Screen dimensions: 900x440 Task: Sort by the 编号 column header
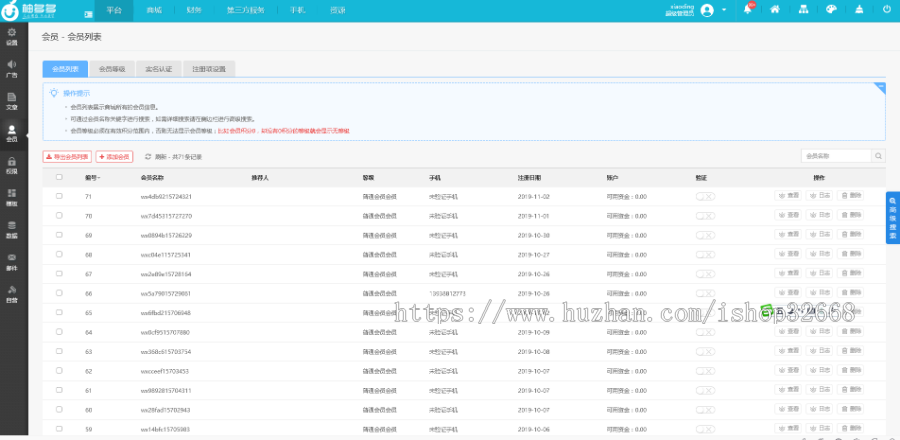[x=92, y=178]
